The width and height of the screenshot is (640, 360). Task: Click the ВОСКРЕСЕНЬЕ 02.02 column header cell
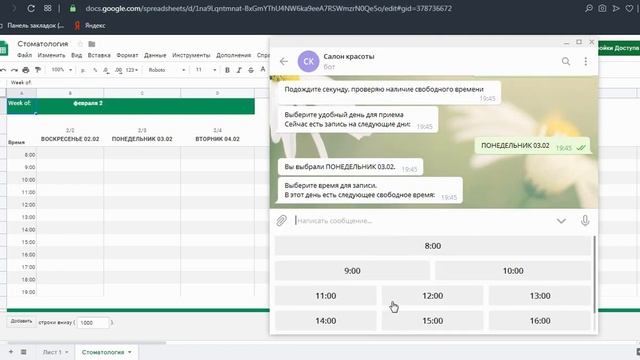(70, 139)
